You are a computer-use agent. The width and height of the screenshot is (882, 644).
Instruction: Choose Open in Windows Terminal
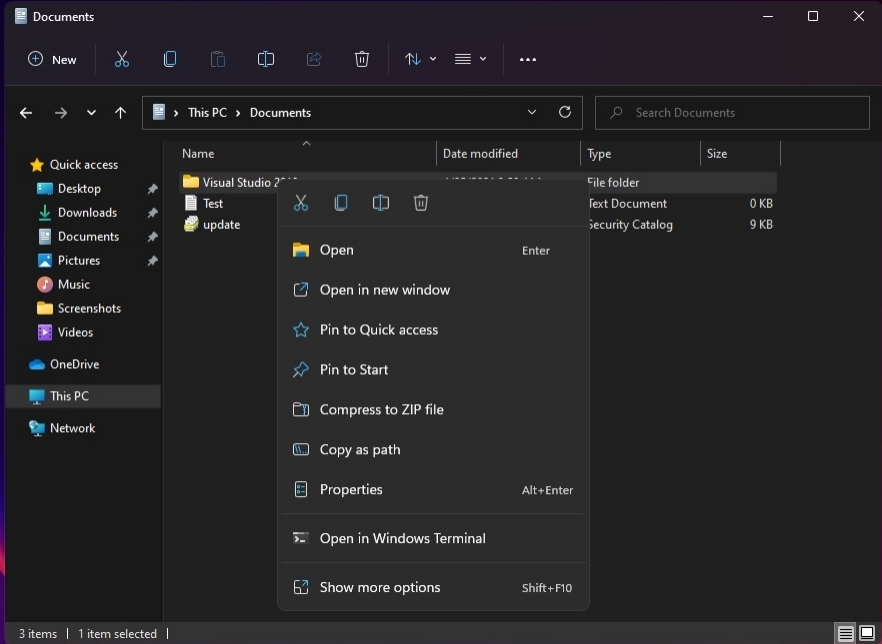tap(433, 539)
